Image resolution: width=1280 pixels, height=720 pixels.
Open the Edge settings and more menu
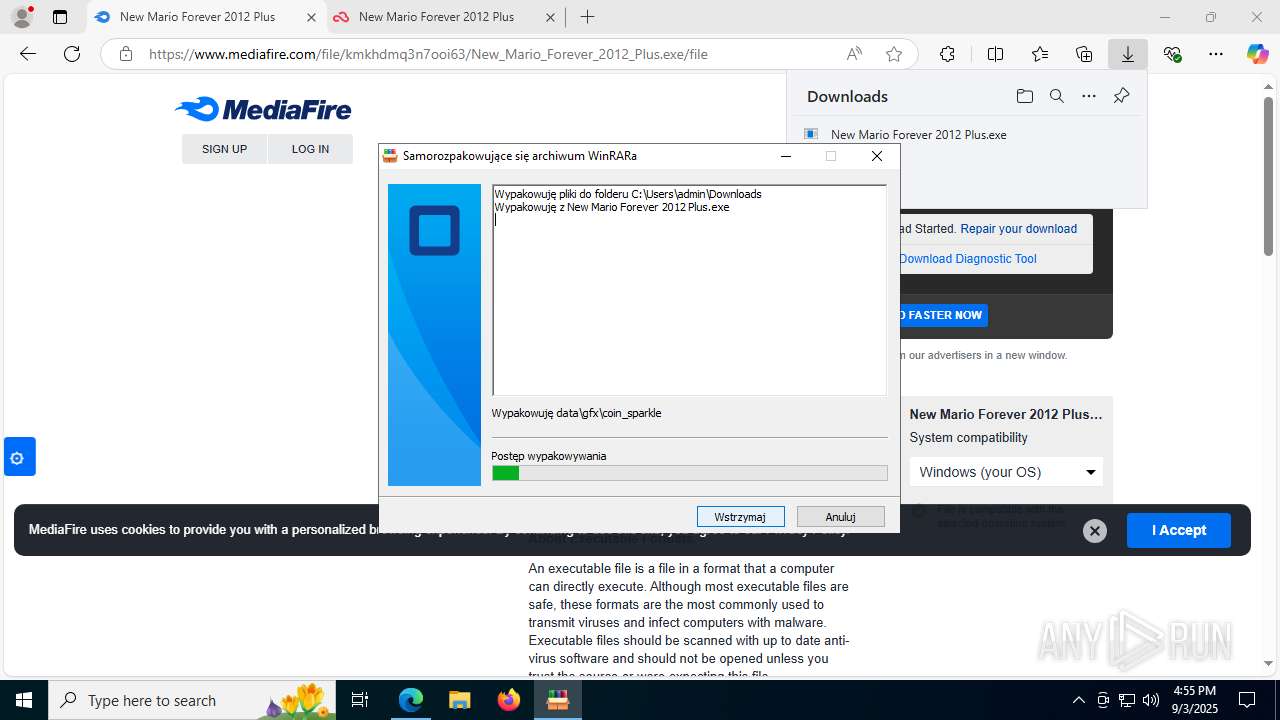coord(1216,54)
